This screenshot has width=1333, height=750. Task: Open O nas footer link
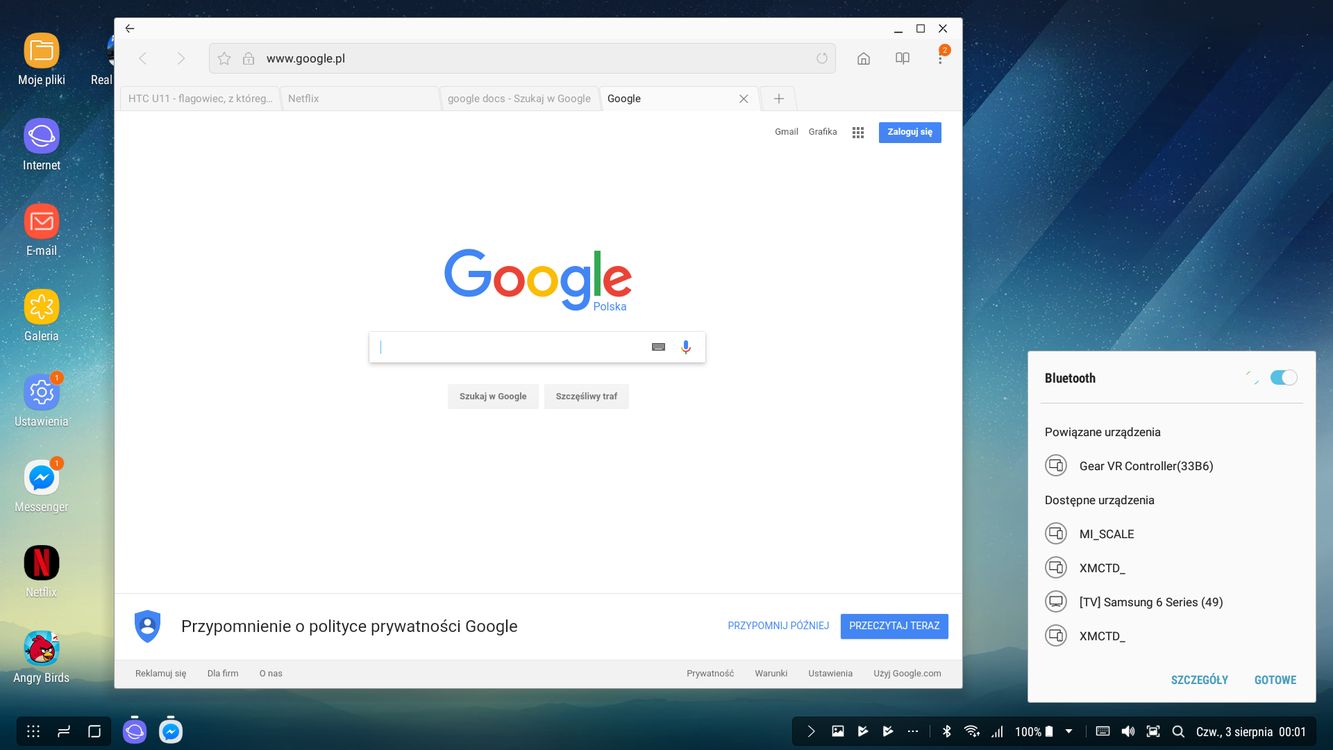pyautogui.click(x=271, y=674)
